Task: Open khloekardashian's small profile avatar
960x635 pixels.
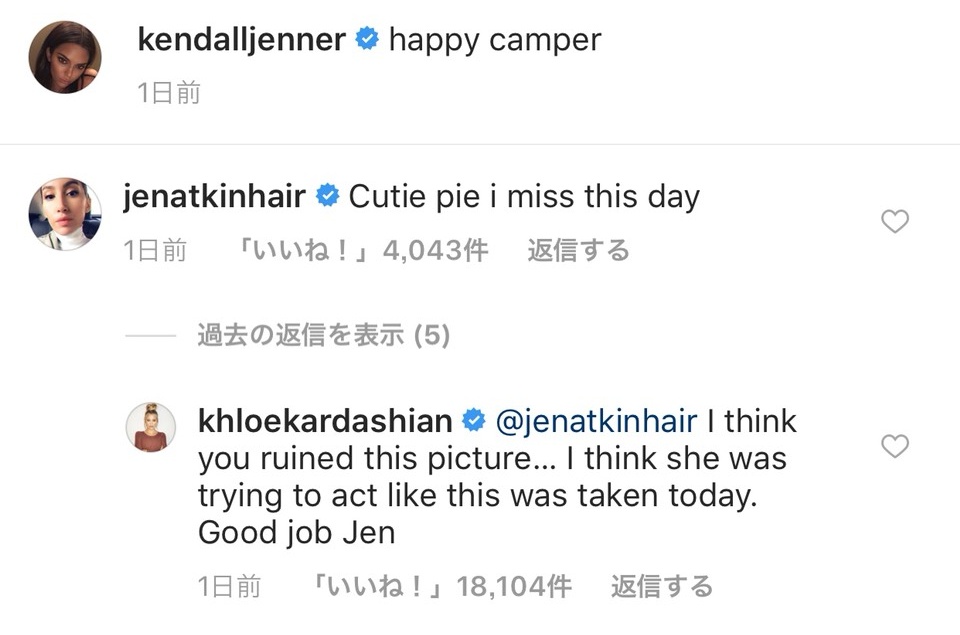Action: pyautogui.click(x=151, y=428)
